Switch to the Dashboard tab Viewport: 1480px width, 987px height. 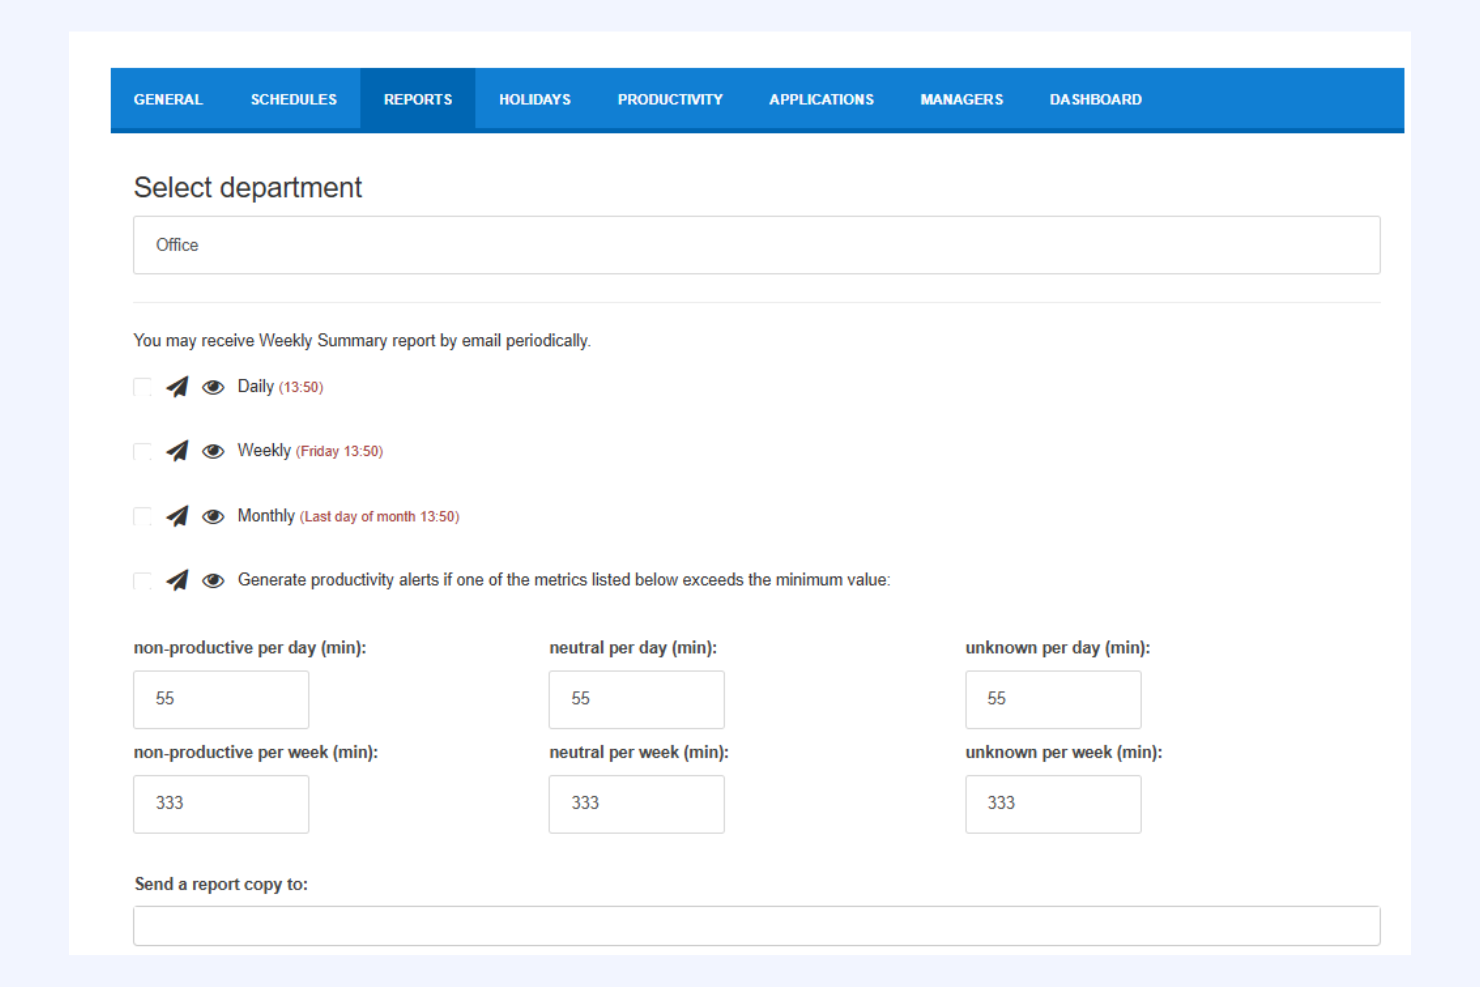pyautogui.click(x=1095, y=99)
